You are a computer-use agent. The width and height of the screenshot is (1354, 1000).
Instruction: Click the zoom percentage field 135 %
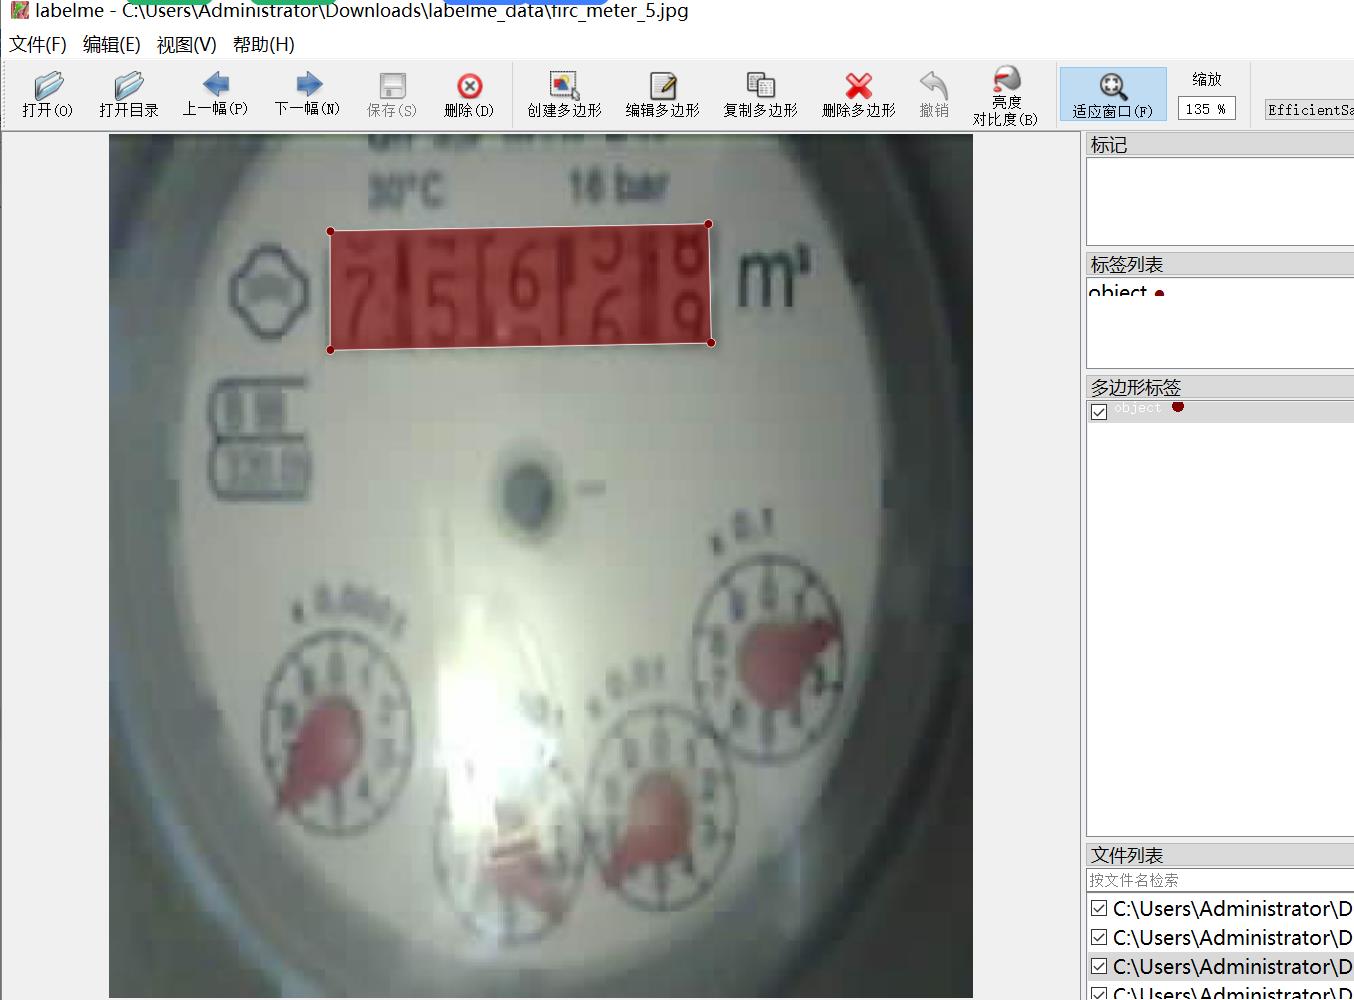(x=1206, y=109)
